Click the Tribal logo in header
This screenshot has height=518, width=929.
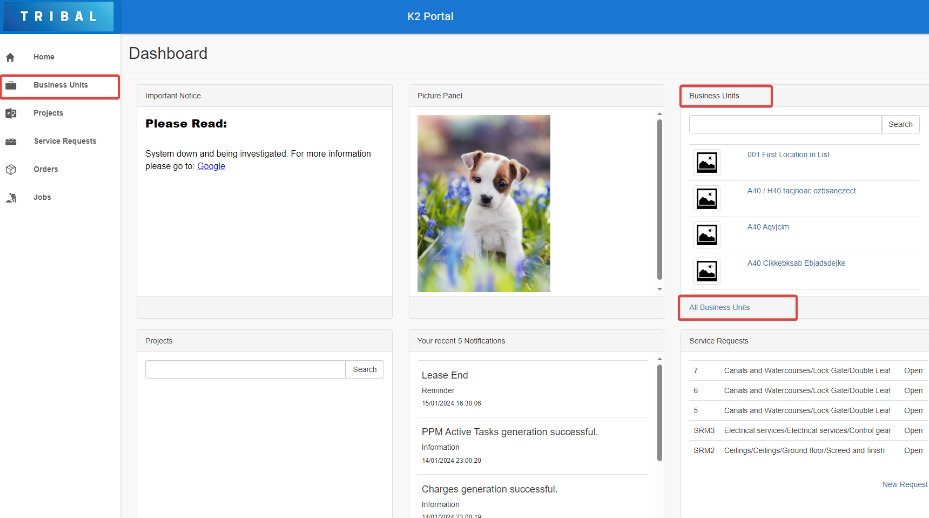pos(58,16)
